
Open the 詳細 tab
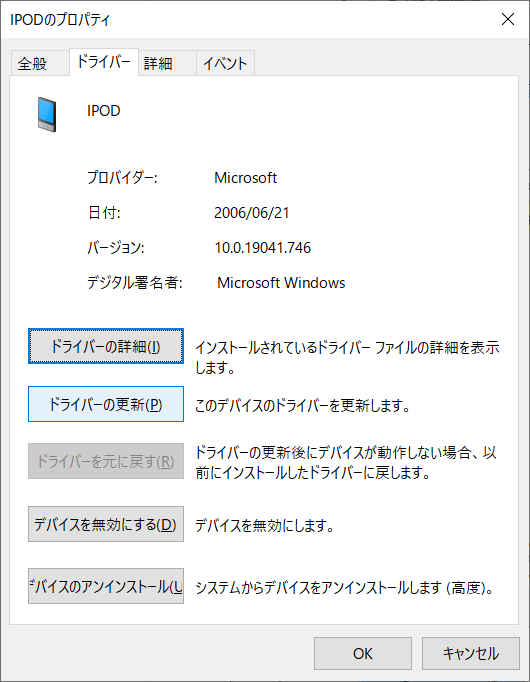click(x=167, y=64)
